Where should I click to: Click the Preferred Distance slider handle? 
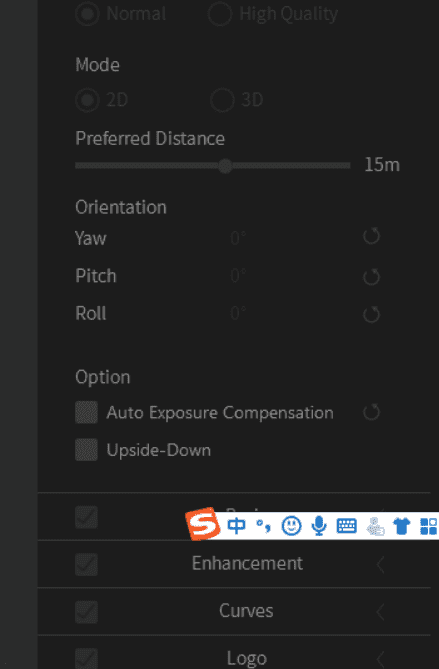click(225, 166)
